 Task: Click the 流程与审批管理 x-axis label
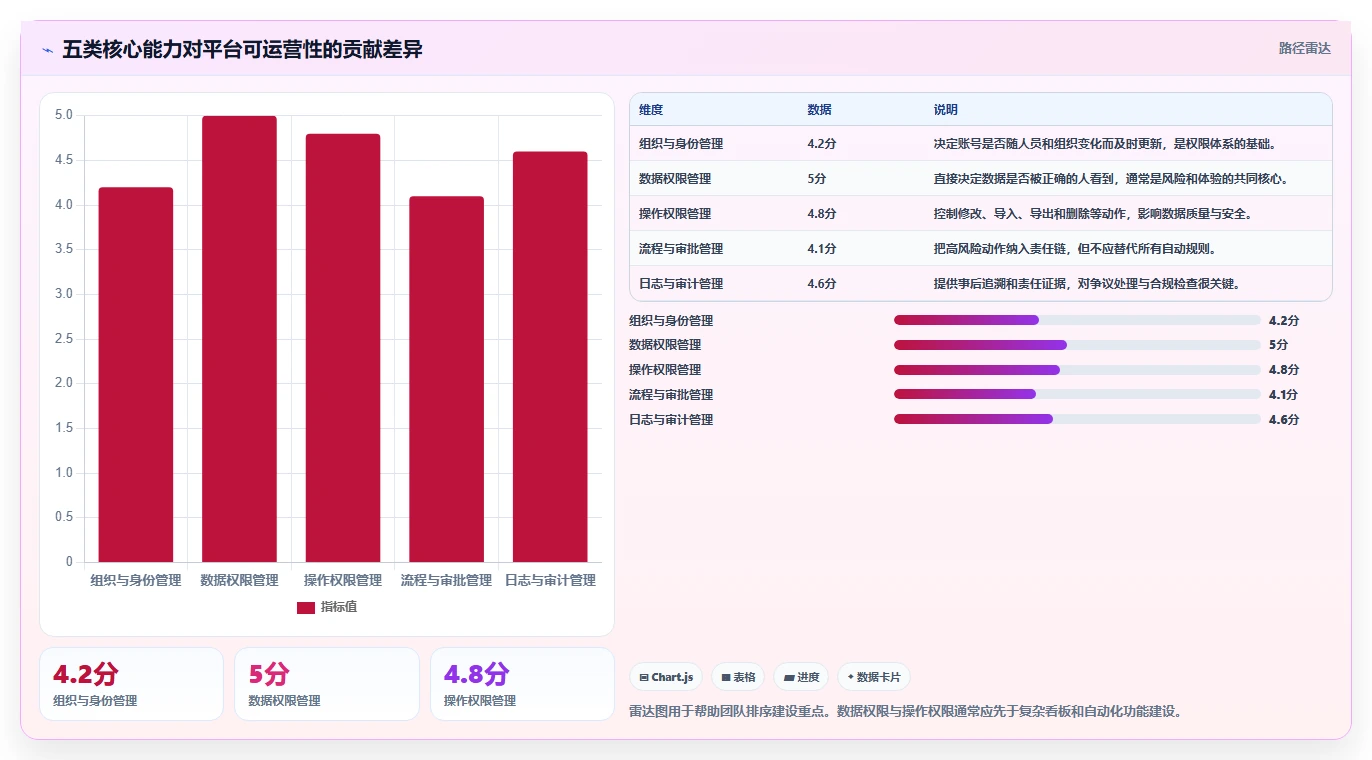pos(446,580)
